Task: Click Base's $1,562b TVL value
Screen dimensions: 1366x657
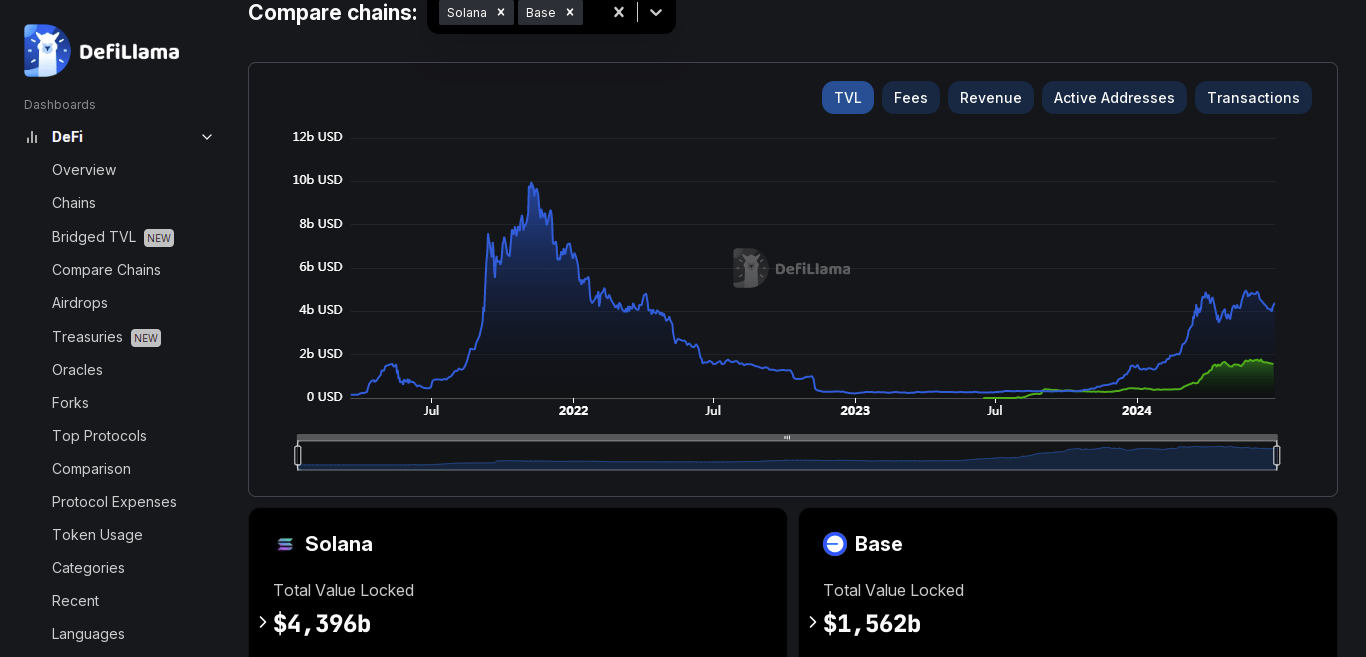Action: tap(872, 623)
